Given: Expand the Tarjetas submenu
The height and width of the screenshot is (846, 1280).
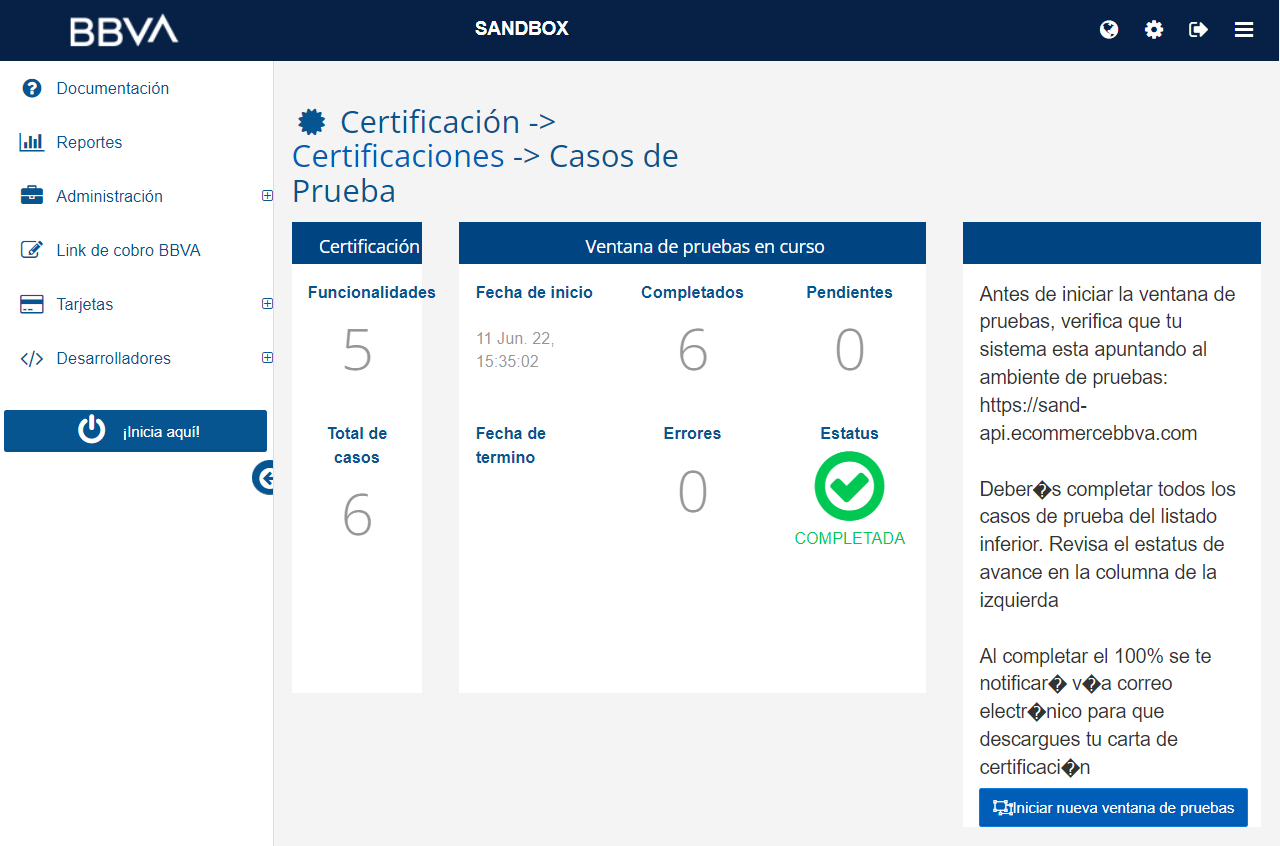Looking at the screenshot, I should (267, 304).
